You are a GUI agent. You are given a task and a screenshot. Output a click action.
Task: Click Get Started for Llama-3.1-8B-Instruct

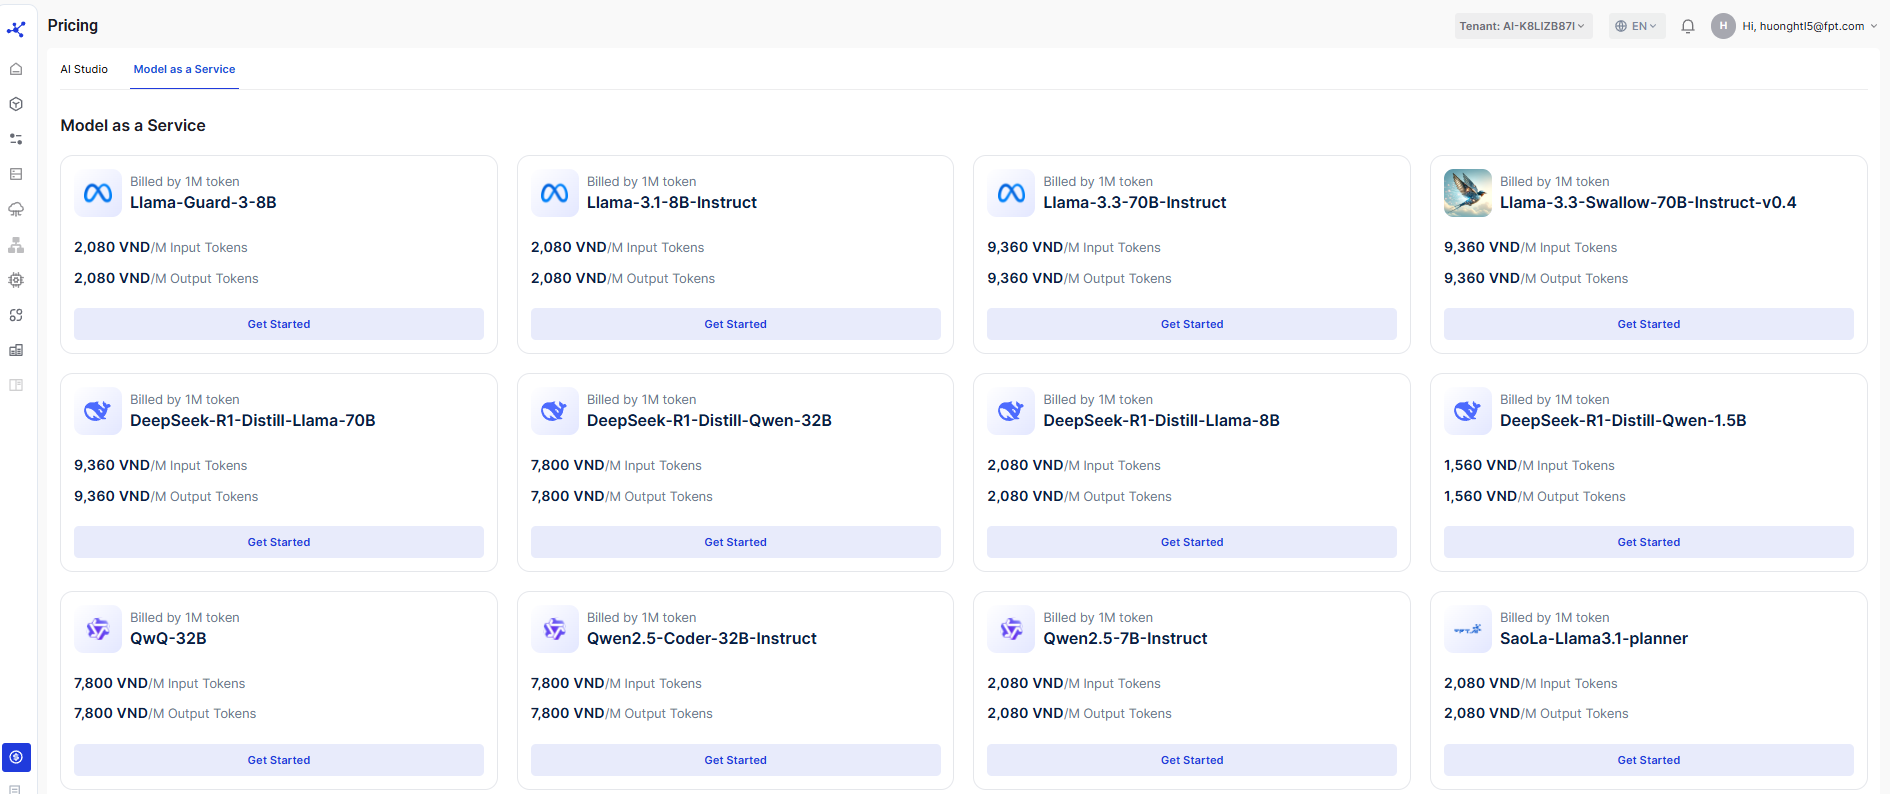tap(736, 324)
